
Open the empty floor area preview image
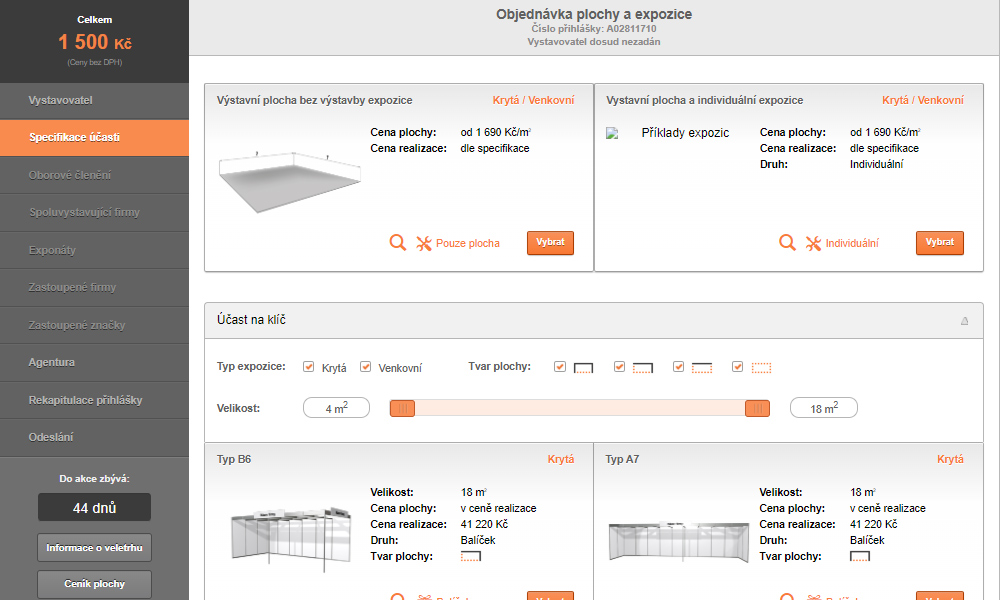click(x=290, y=180)
